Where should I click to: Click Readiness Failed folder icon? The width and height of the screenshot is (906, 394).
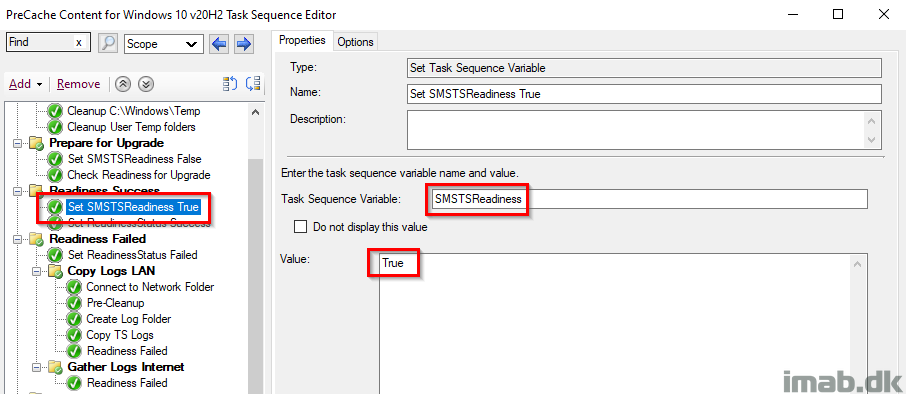point(37,239)
